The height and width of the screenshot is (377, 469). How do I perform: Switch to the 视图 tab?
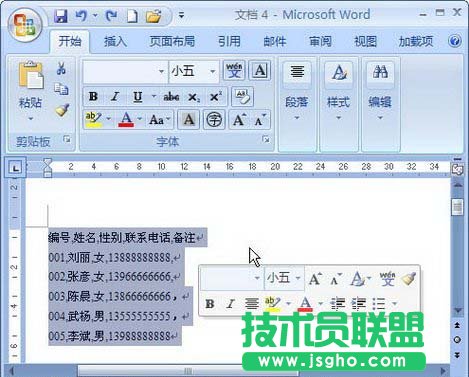point(365,41)
